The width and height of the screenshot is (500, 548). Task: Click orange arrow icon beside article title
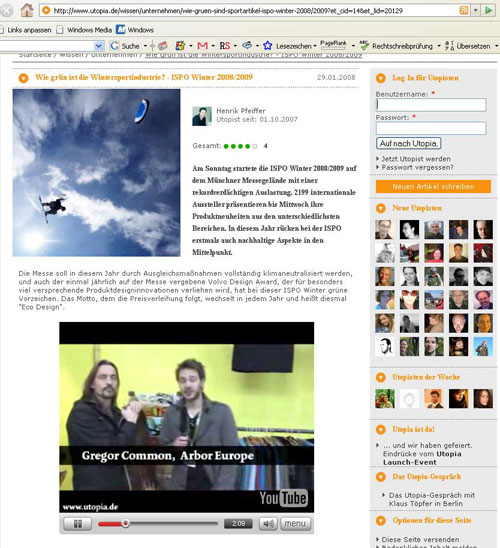click(23, 78)
